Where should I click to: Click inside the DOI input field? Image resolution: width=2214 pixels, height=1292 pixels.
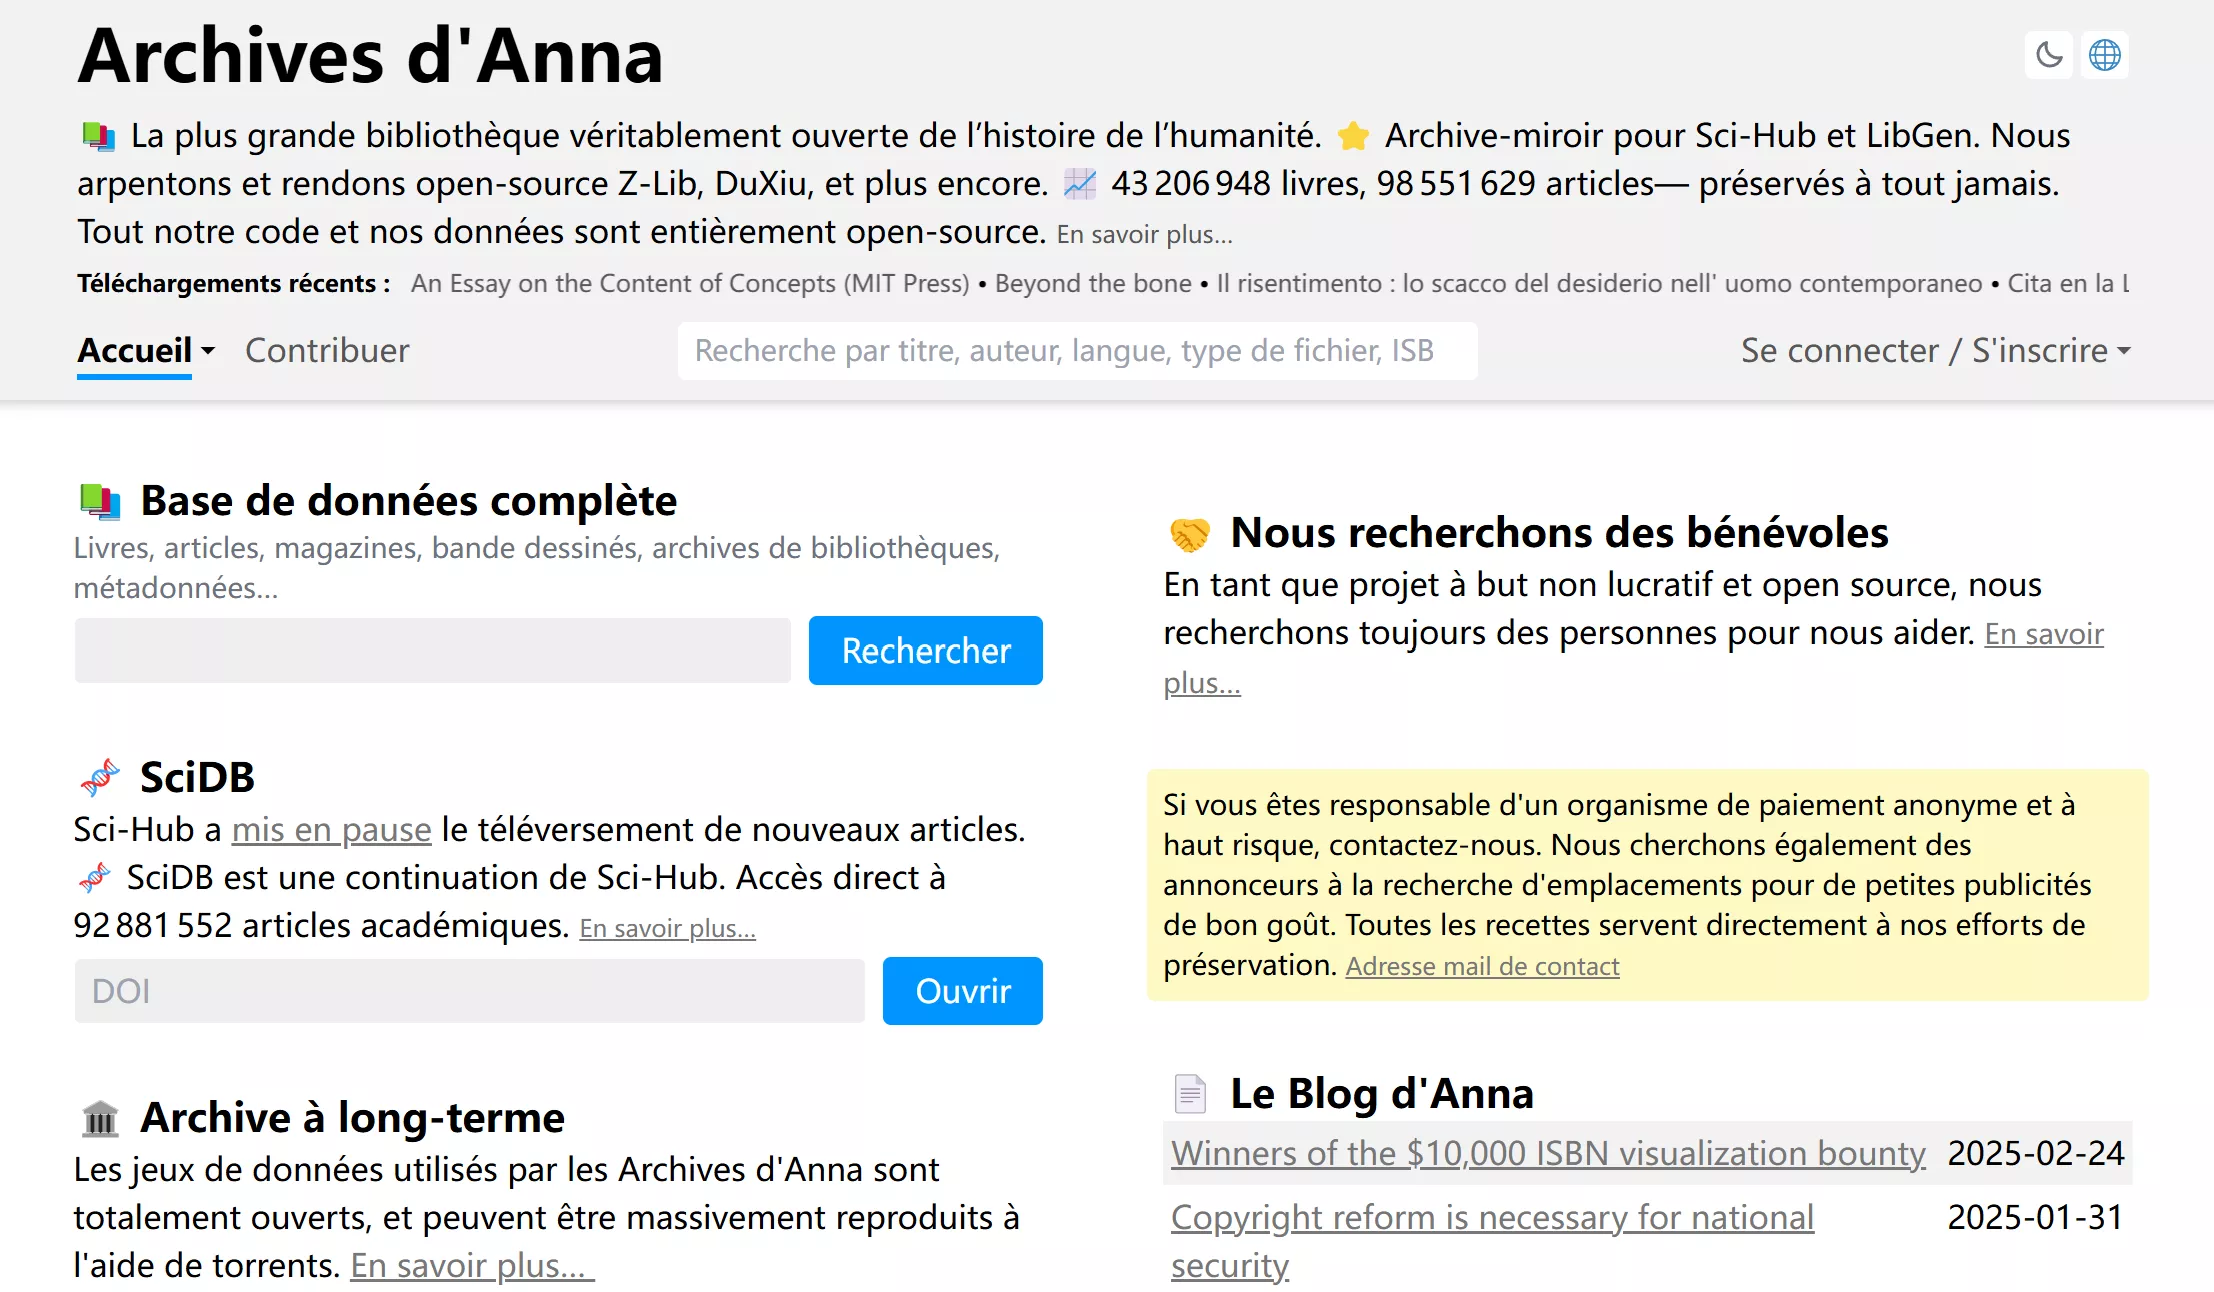[x=468, y=990]
